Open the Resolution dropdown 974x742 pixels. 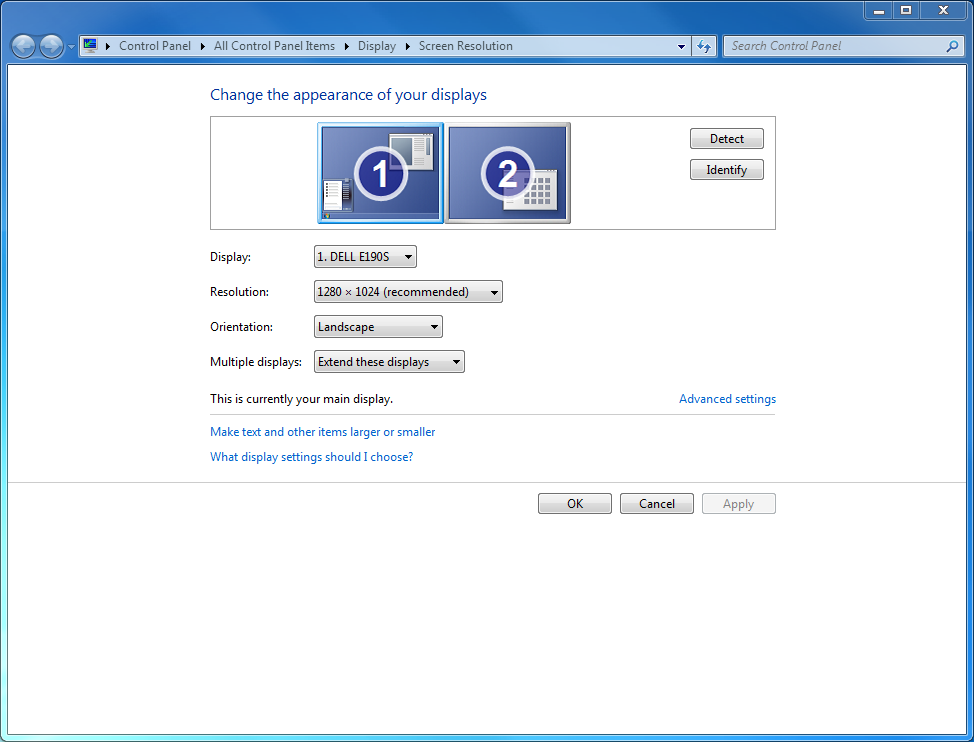(408, 292)
